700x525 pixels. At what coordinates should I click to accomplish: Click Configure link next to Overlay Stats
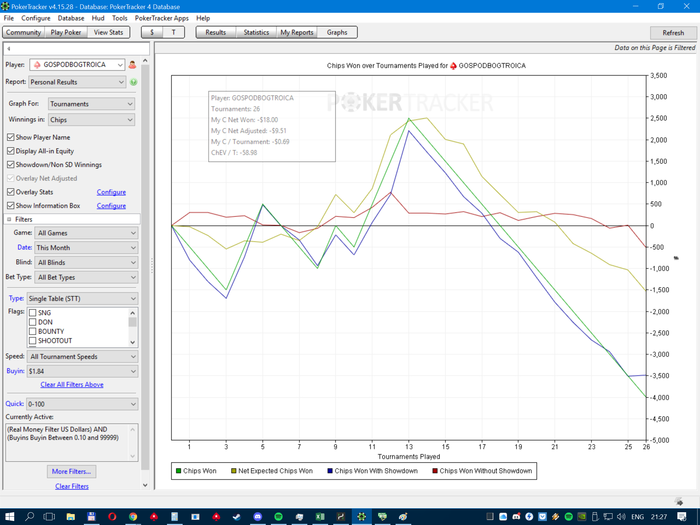pos(111,192)
